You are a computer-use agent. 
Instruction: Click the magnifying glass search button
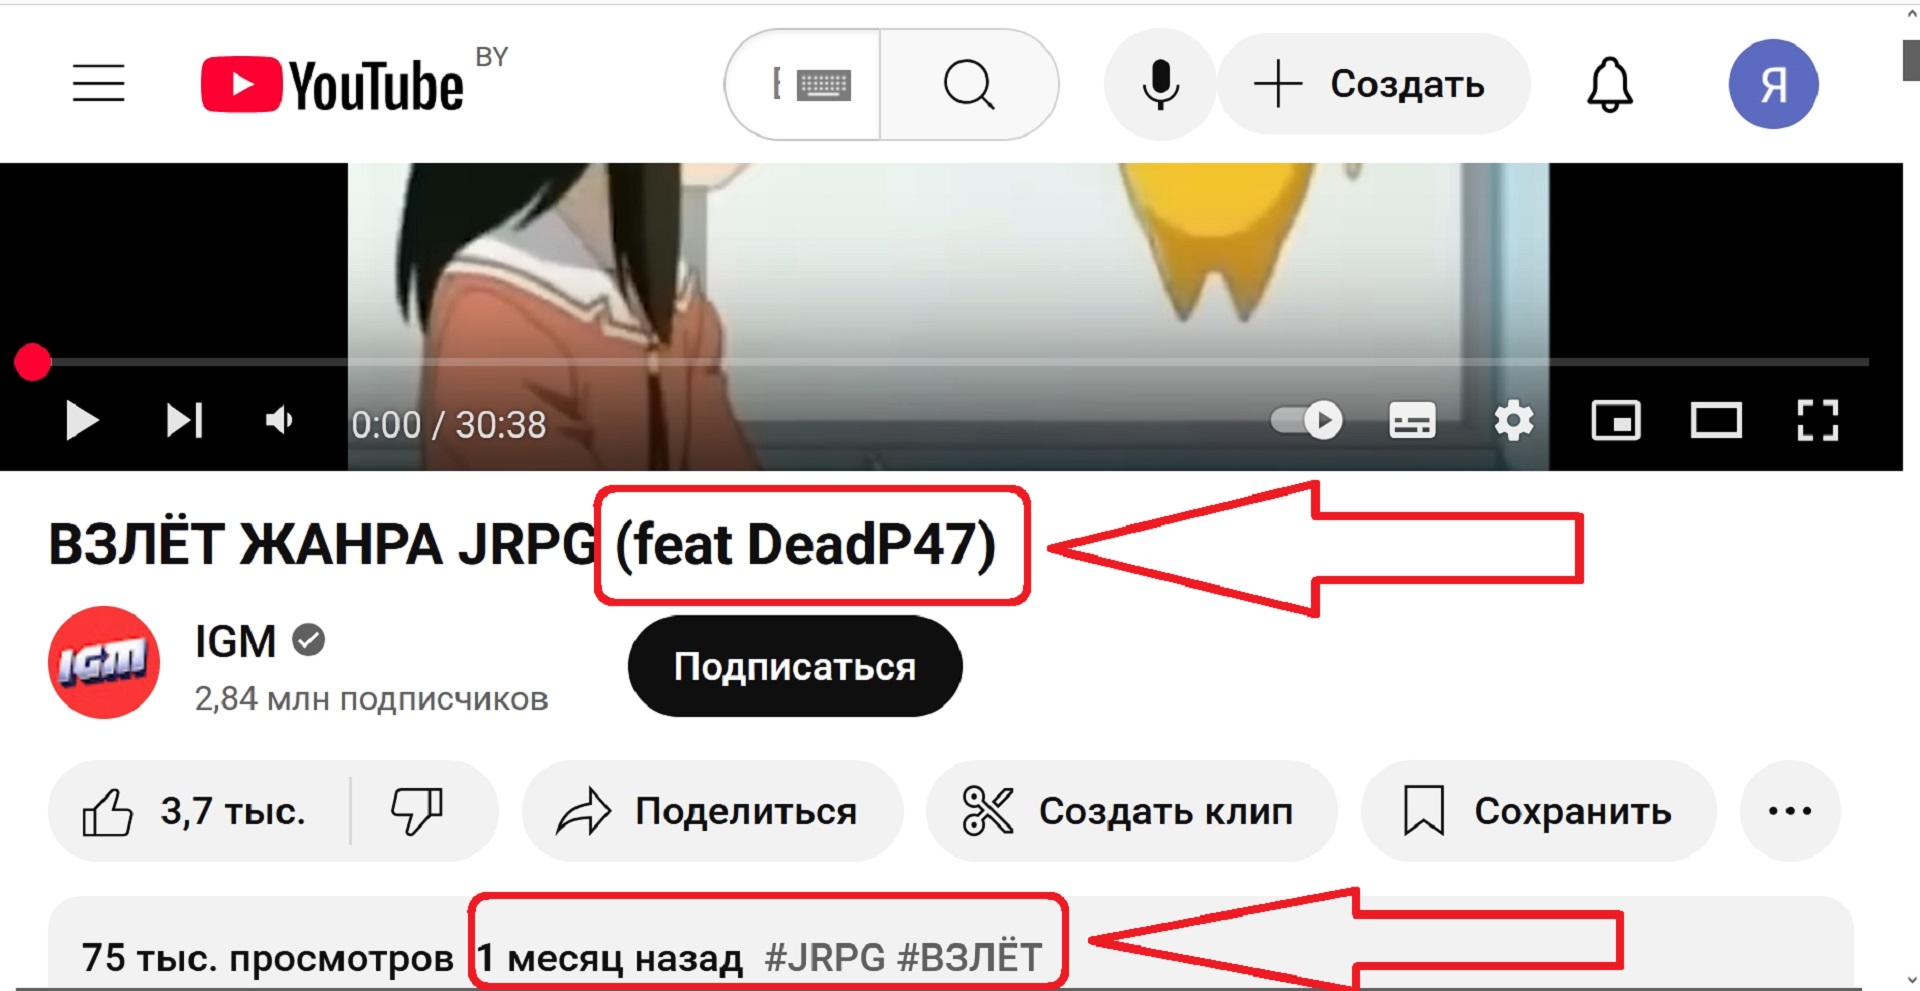968,84
